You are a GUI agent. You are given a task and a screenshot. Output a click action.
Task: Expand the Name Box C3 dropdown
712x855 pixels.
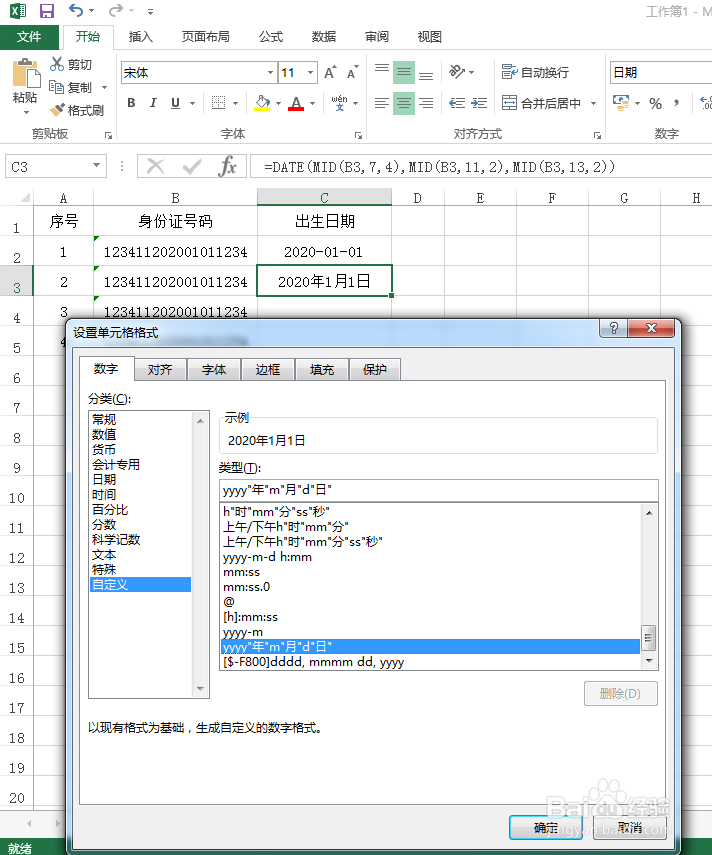(96, 165)
